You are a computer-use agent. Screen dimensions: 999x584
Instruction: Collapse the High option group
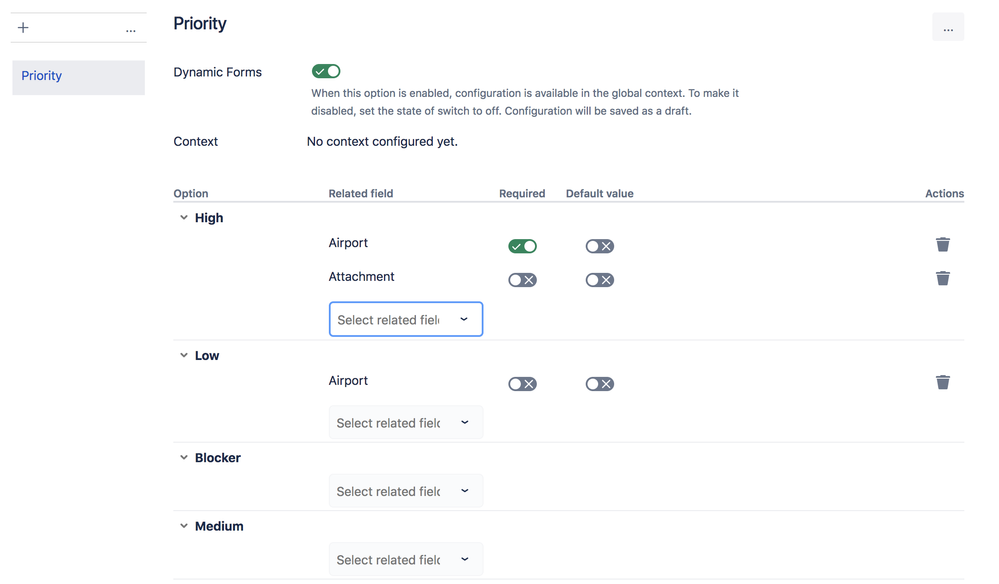tap(183, 216)
